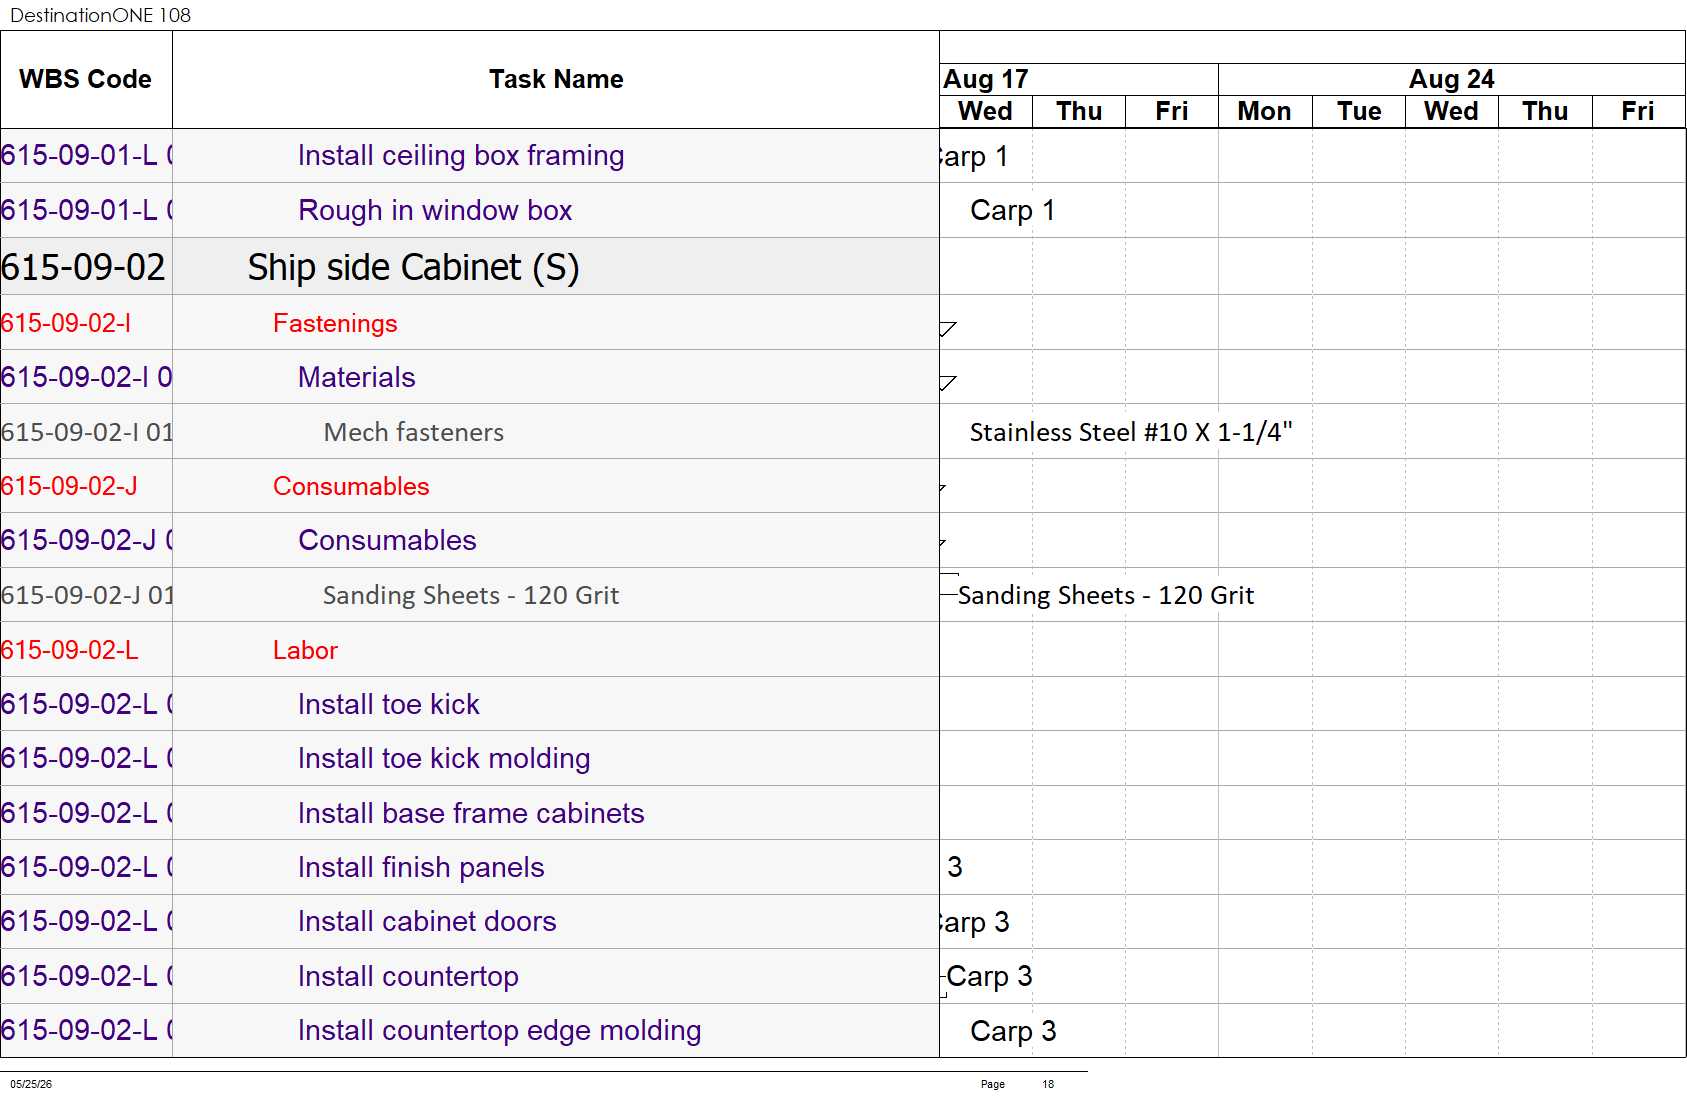Select task 'Install finish panels'

421,867
